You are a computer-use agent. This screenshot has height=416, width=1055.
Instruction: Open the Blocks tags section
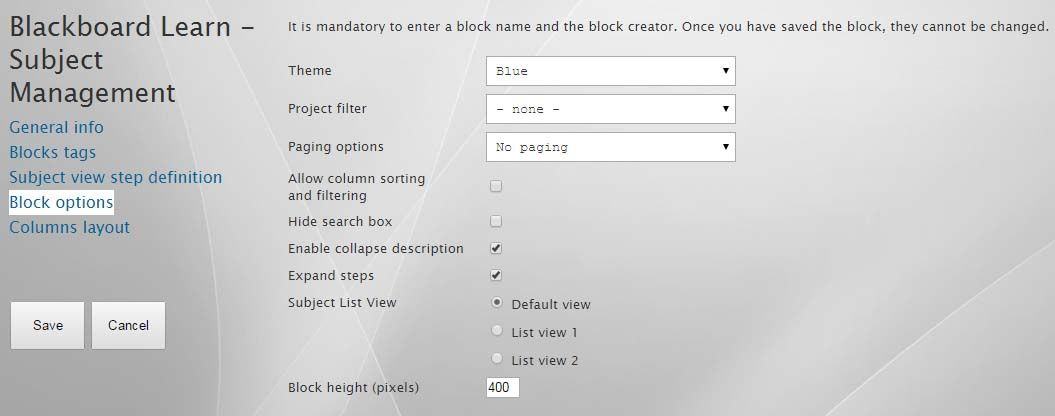[x=52, y=152]
